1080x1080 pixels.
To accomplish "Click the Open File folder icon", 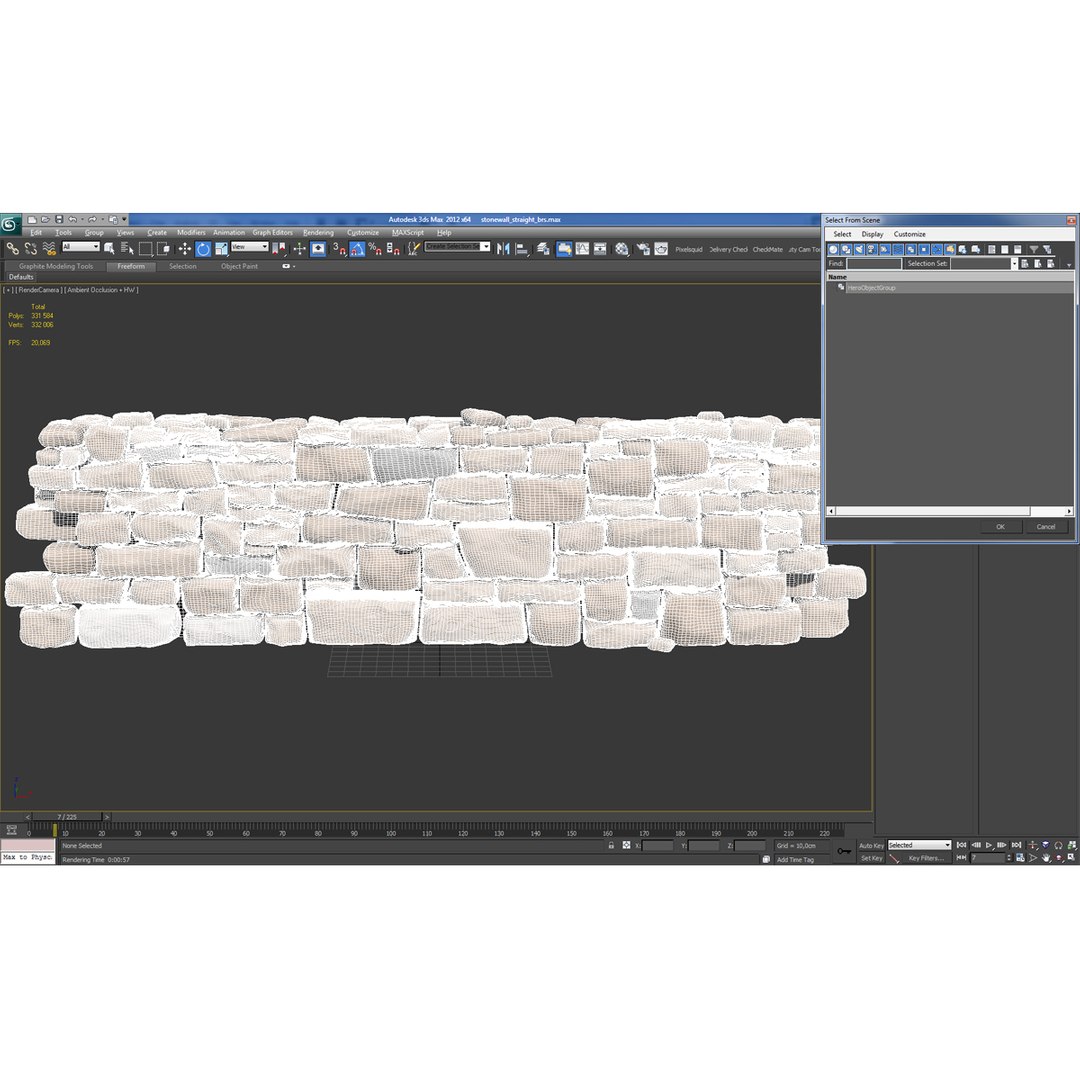I will click(45, 220).
